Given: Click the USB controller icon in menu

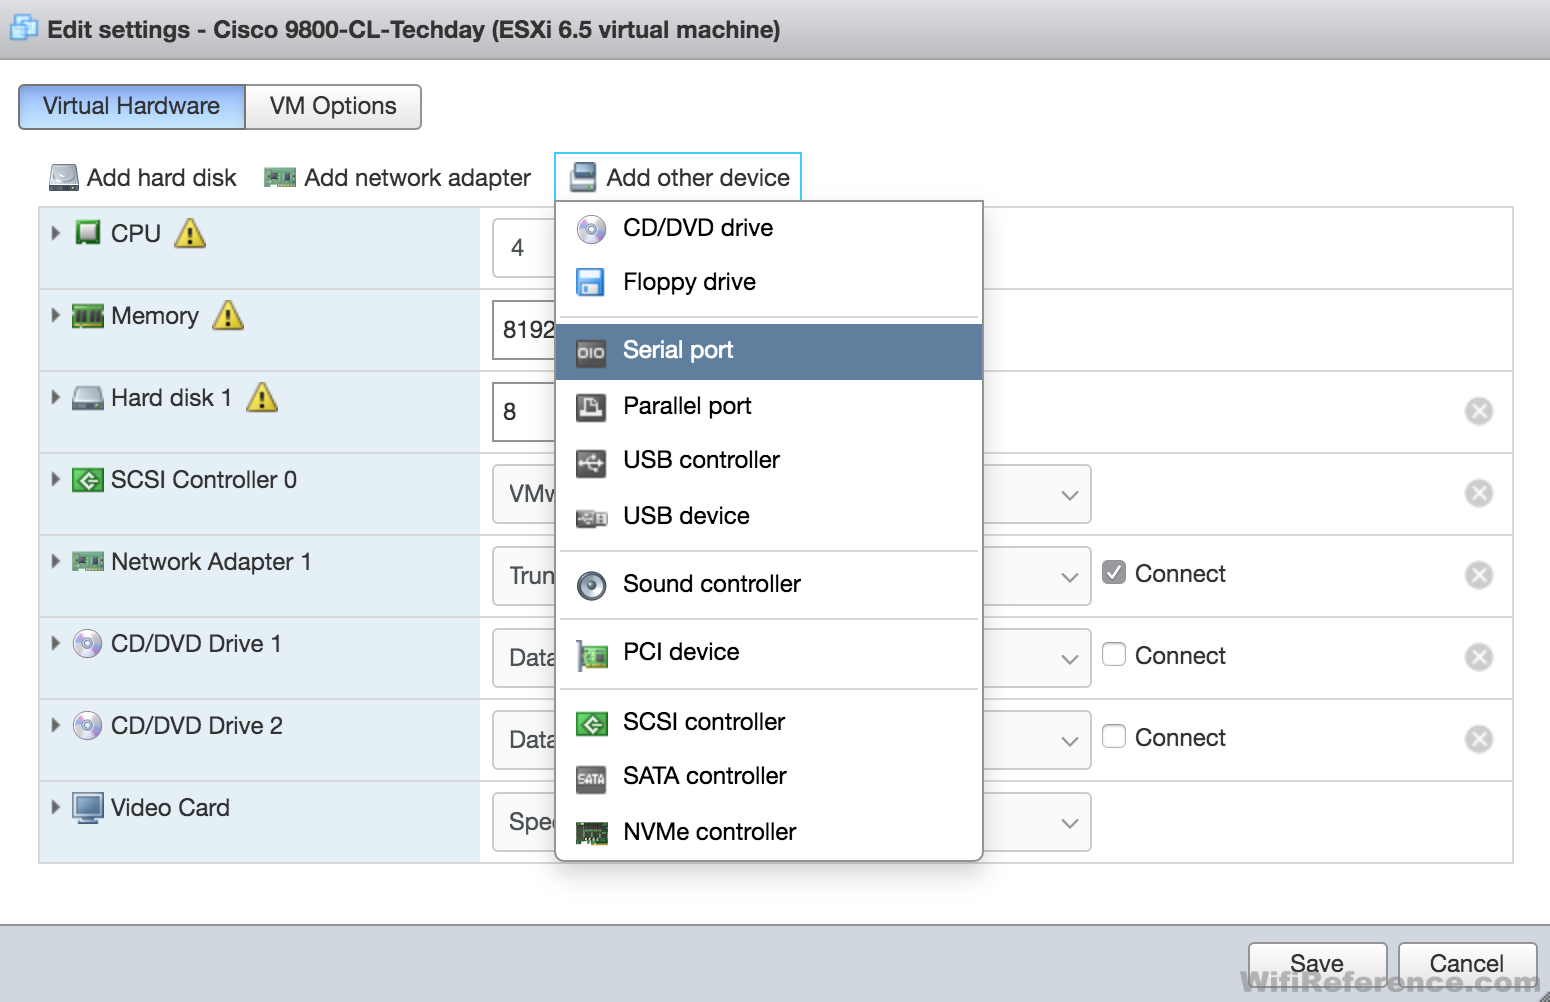Looking at the screenshot, I should [591, 462].
